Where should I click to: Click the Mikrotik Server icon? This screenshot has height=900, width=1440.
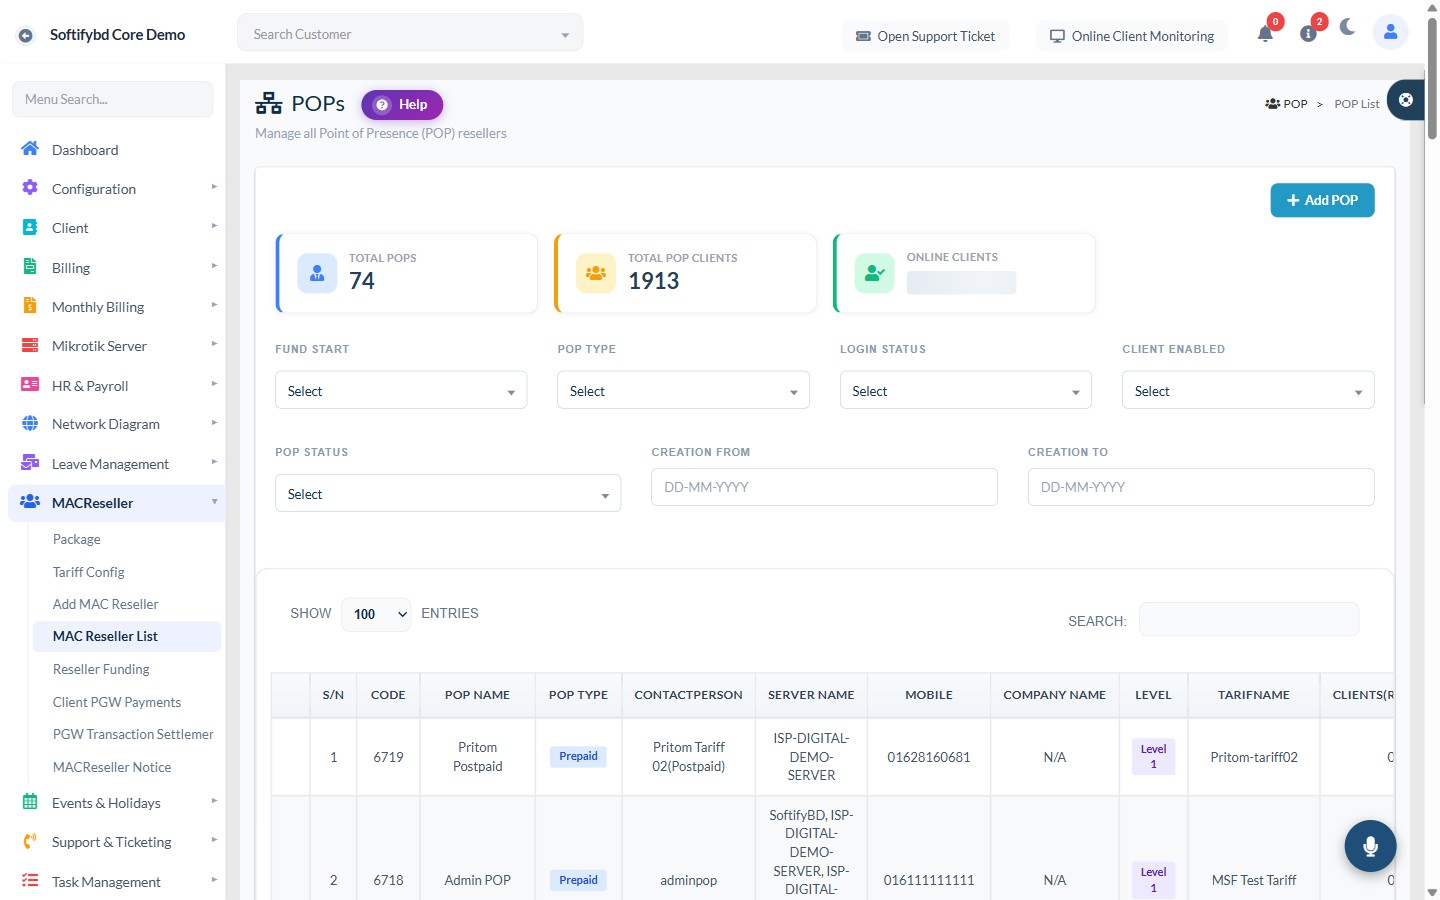30,345
